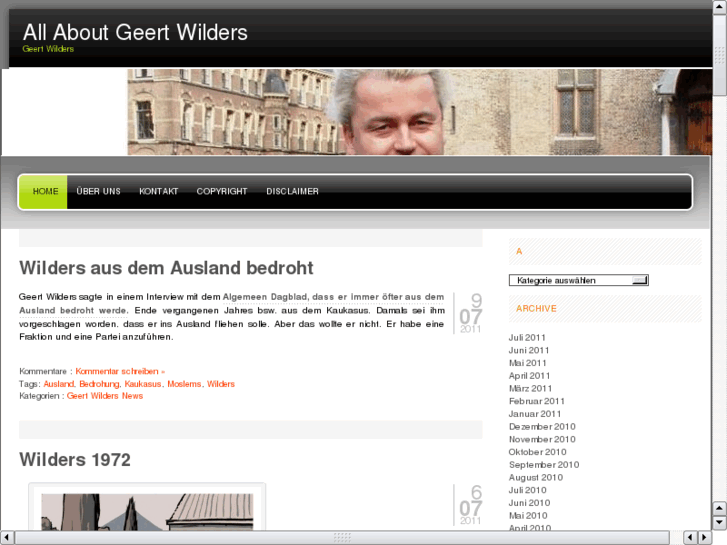Open the 'Kategorie auswählen' dropdown

(x=579, y=280)
